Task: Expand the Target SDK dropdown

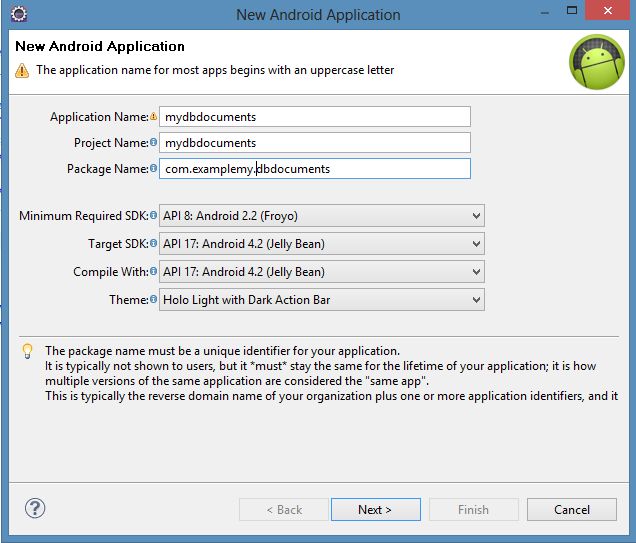Action: [321, 244]
